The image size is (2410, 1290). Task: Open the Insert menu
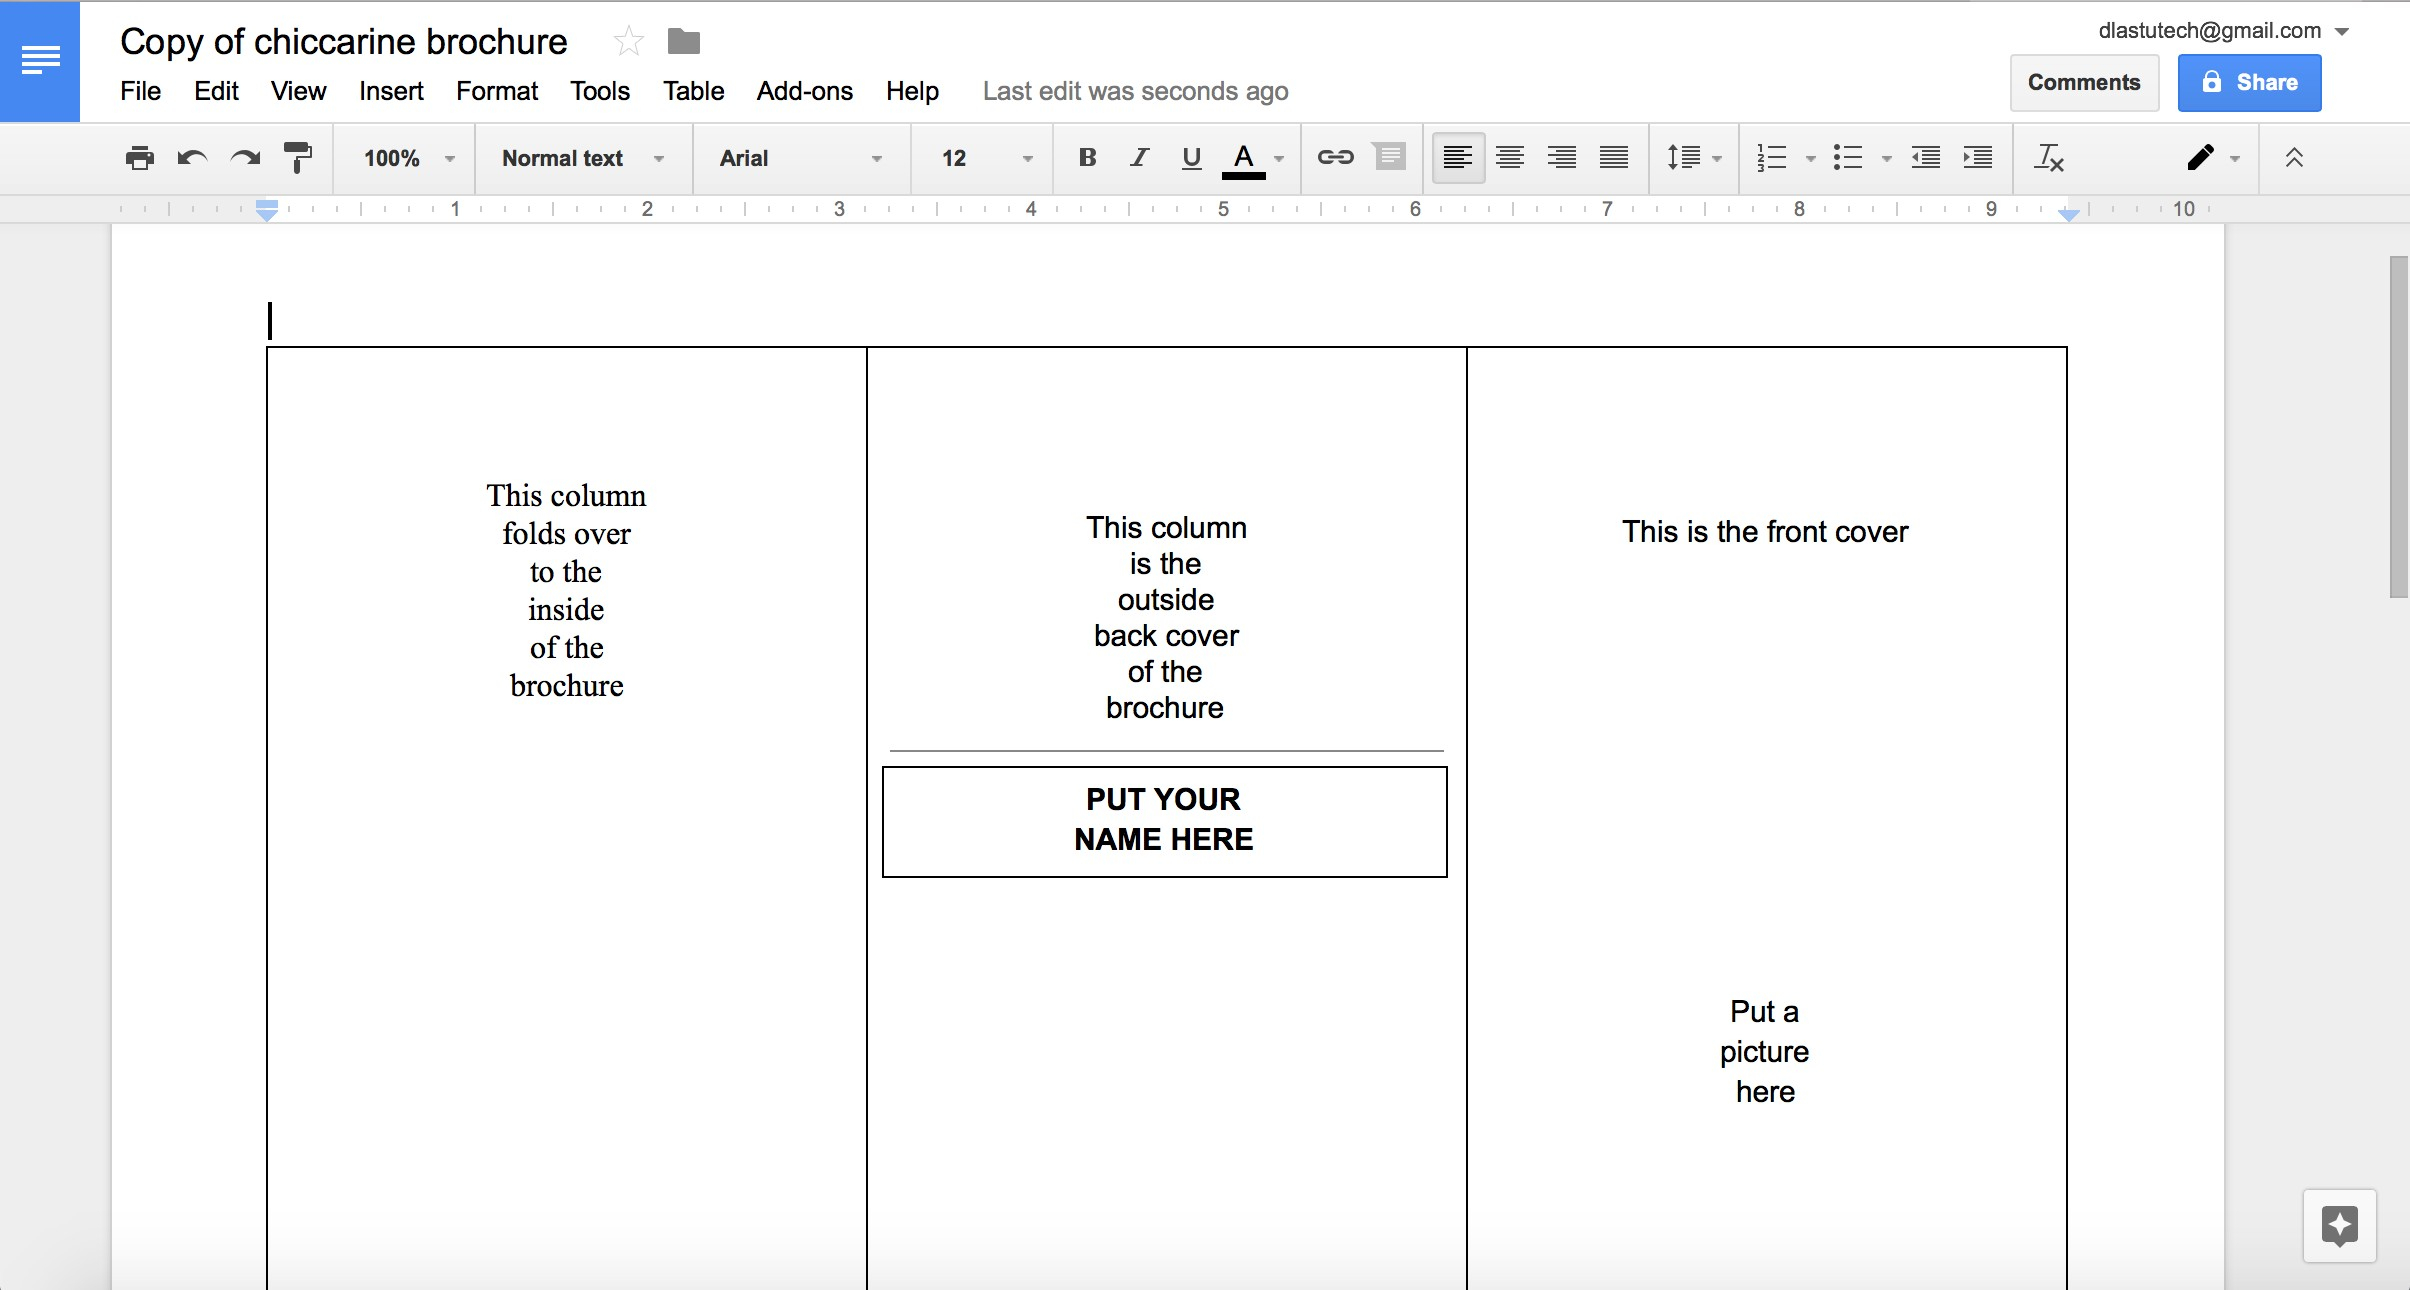point(391,89)
